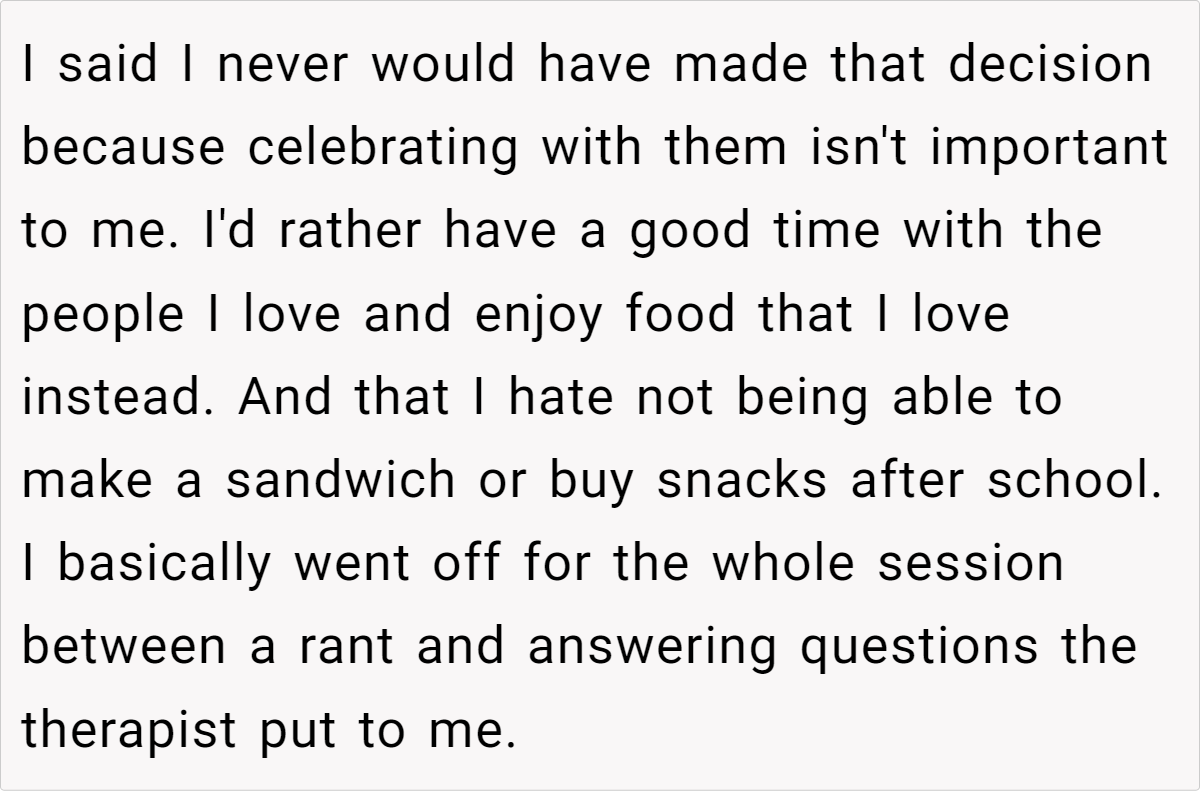Click the word "questions"
This screenshot has height=791, width=1200.
[x=918, y=646]
